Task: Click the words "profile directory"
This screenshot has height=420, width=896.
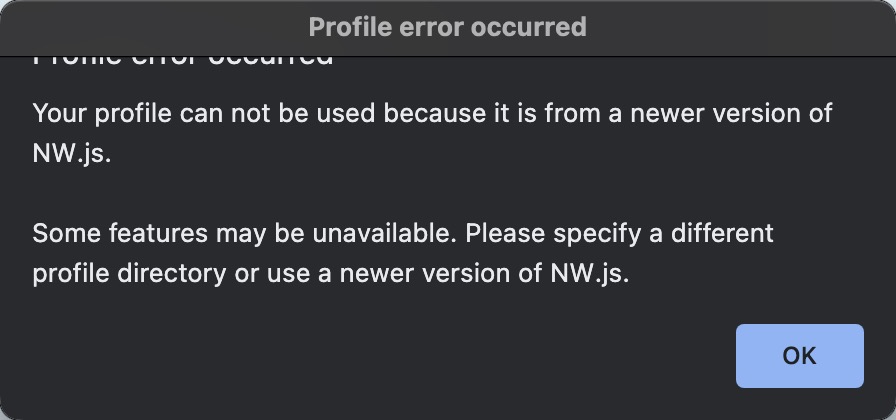Action: coord(129,273)
